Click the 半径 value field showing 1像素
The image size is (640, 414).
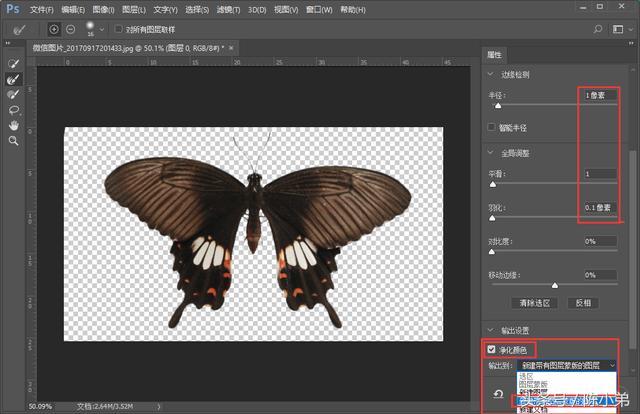click(x=600, y=95)
